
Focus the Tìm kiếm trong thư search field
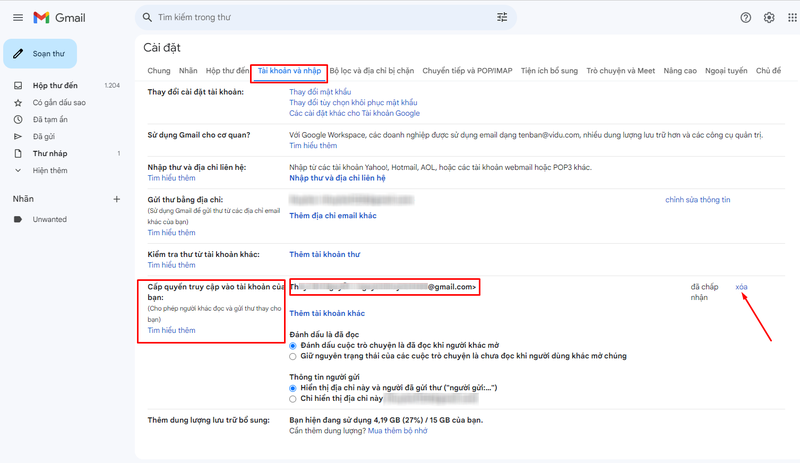click(326, 17)
